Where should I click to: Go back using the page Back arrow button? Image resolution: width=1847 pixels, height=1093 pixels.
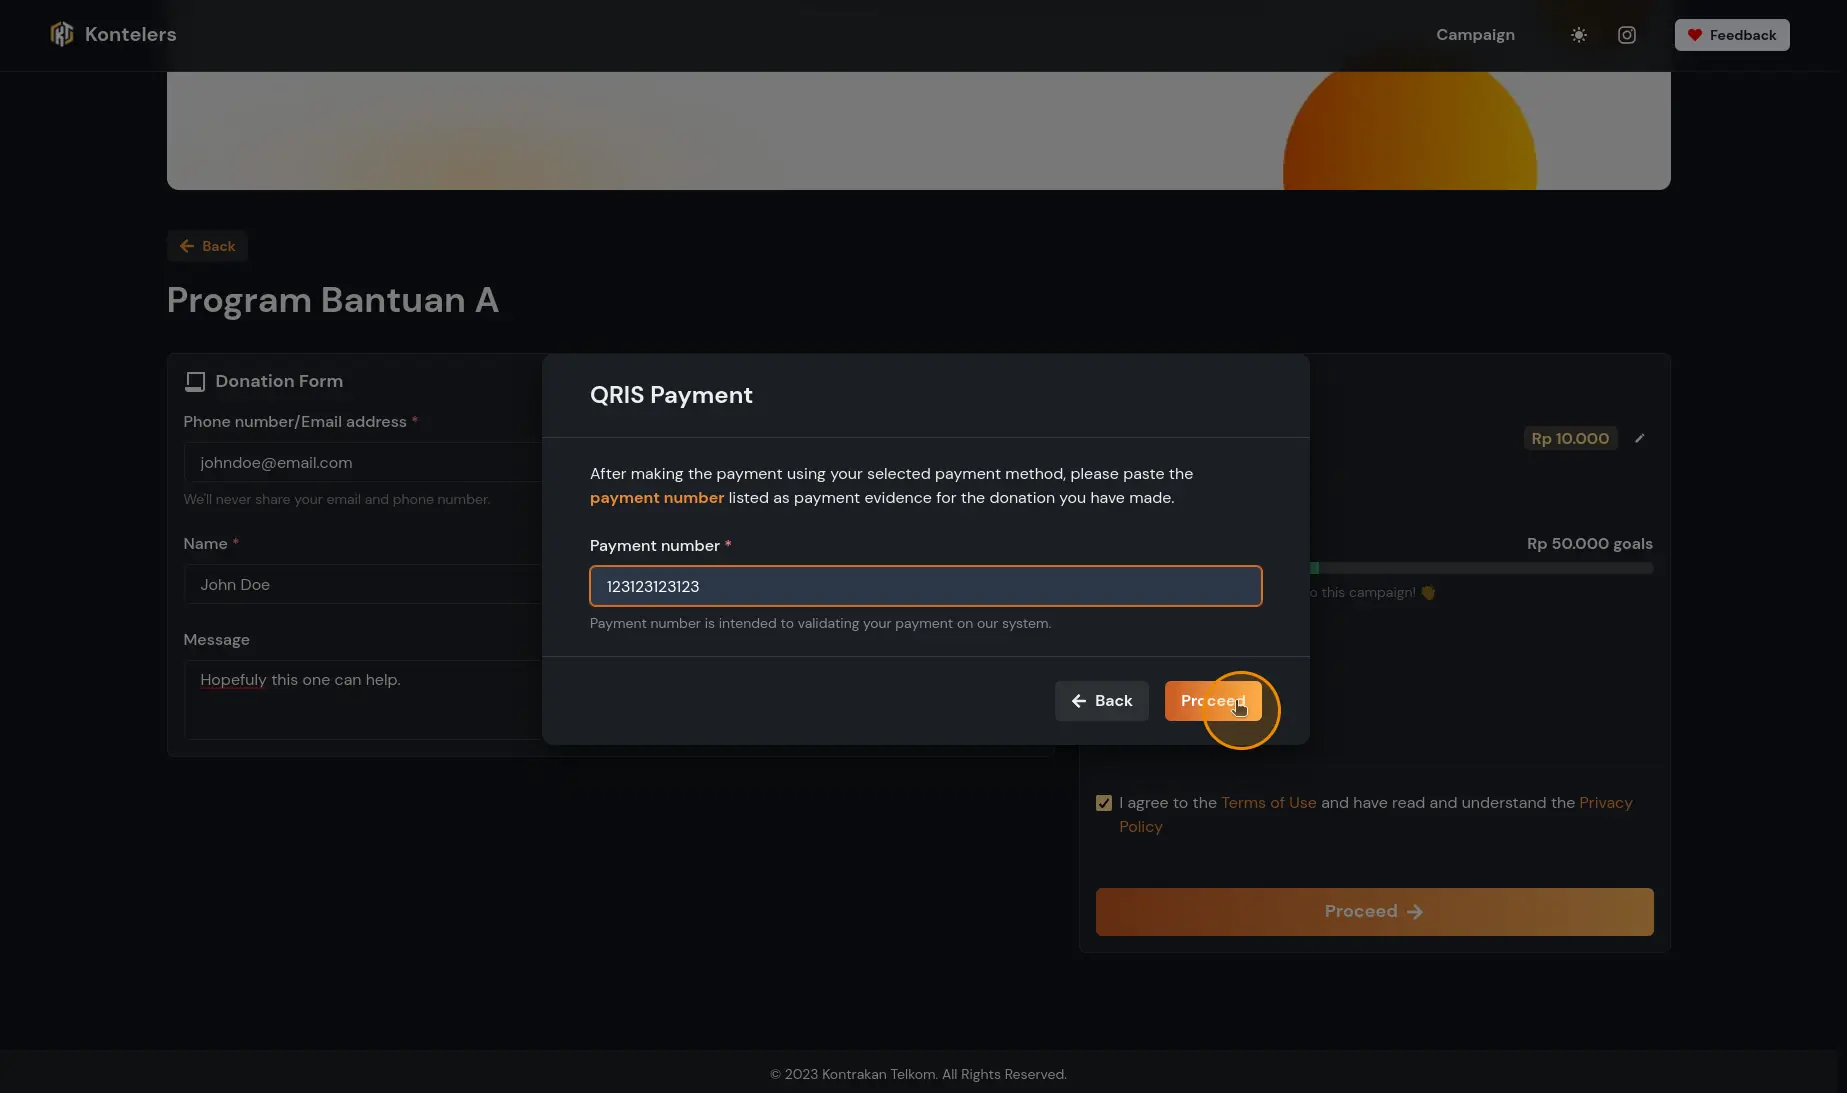(x=207, y=246)
